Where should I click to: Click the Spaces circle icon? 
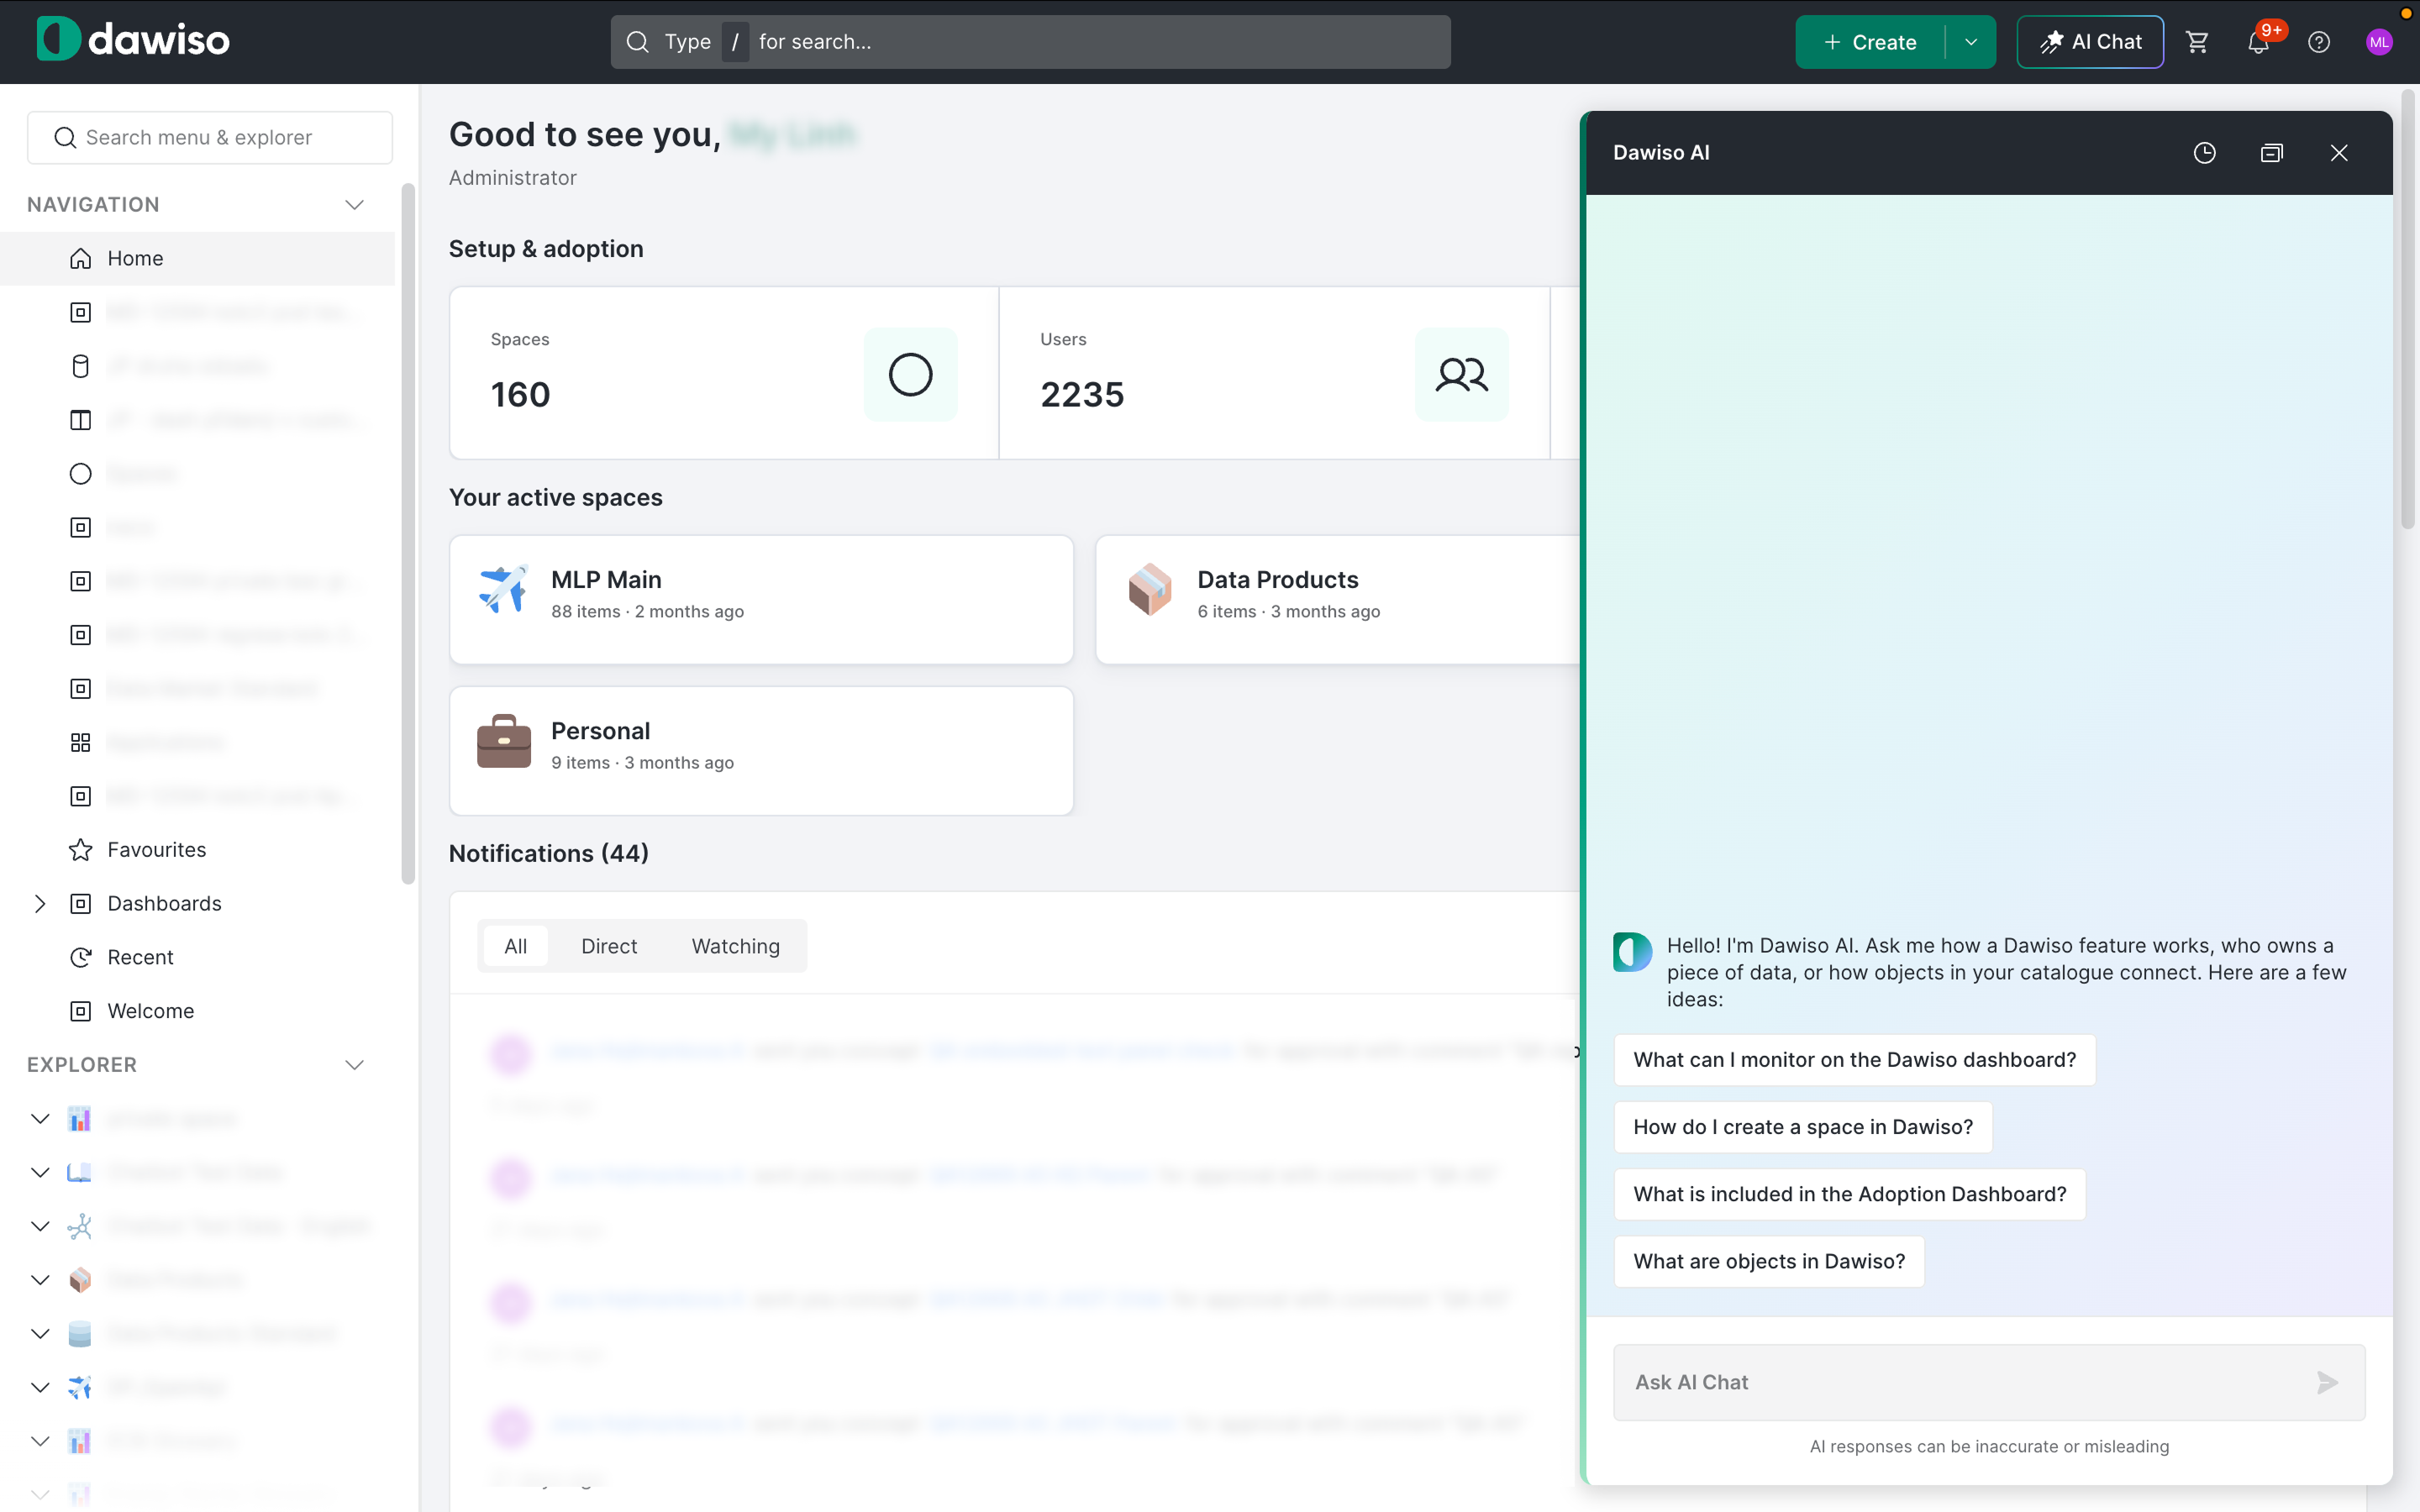(910, 374)
